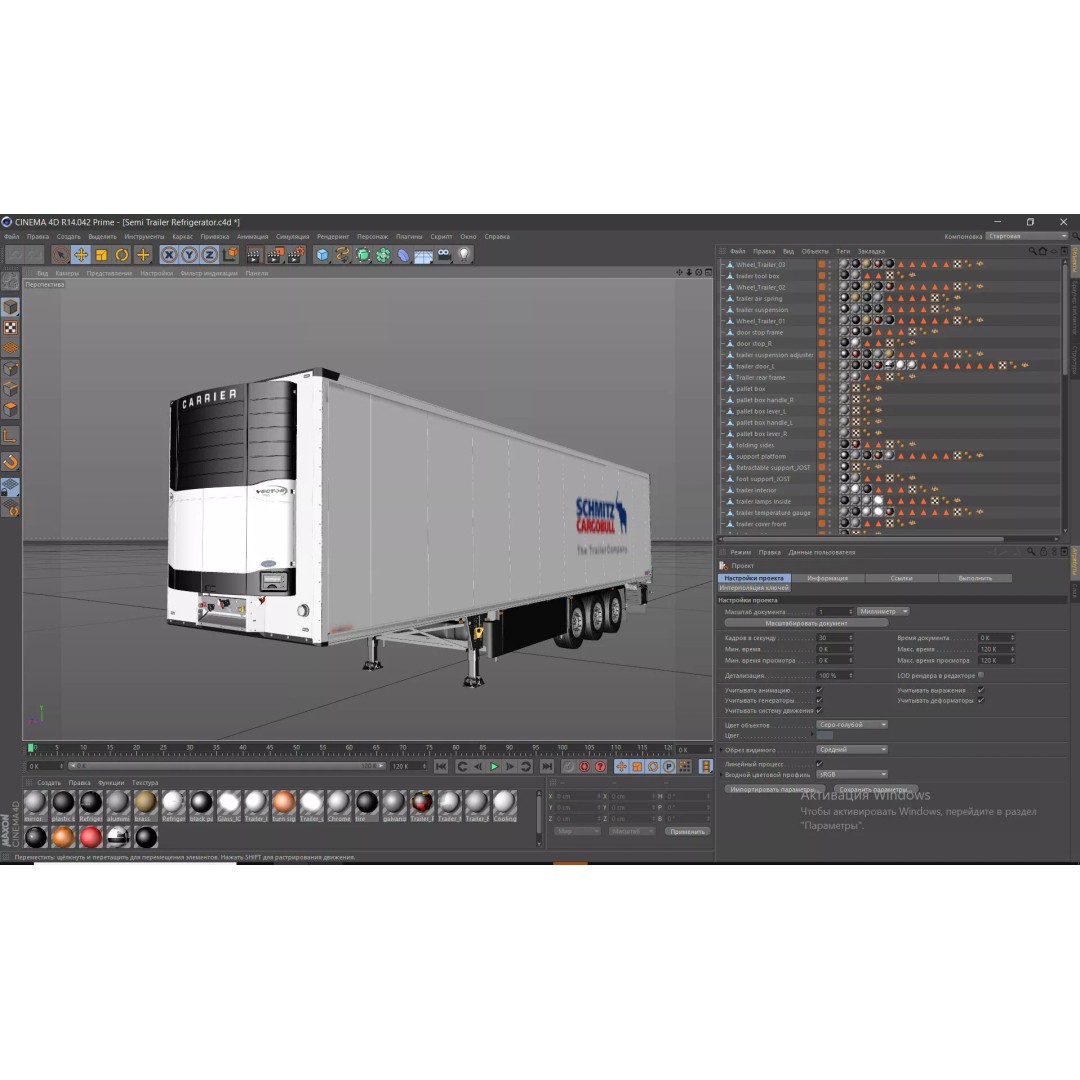Add a camera object icon
The image size is (1080, 1080).
[x=444, y=255]
